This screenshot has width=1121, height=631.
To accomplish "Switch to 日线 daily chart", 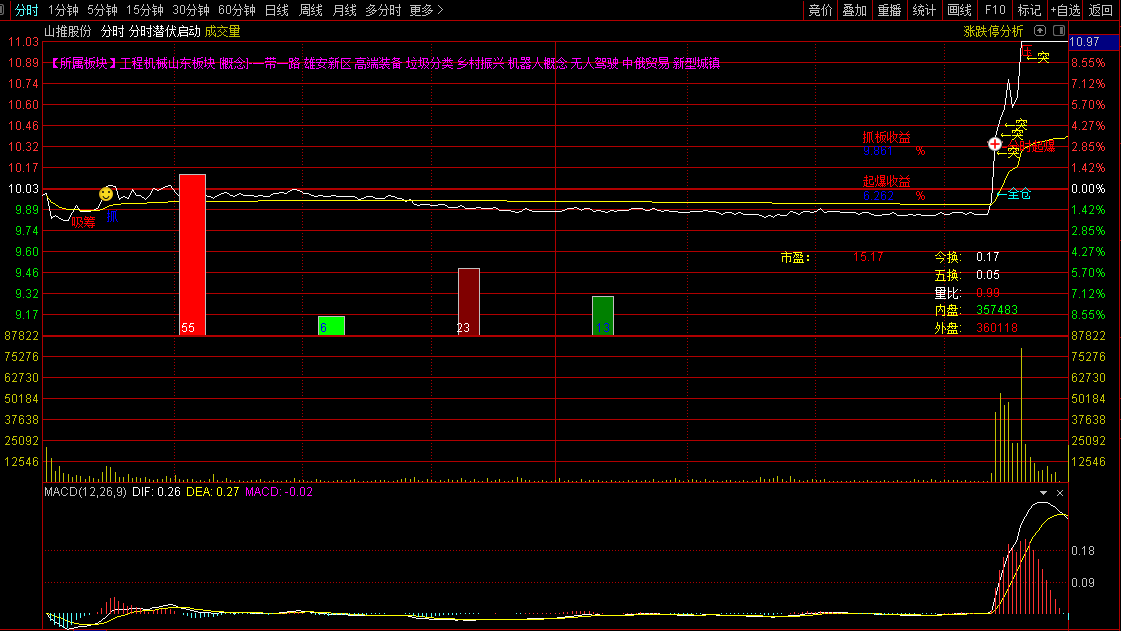I will [x=277, y=10].
